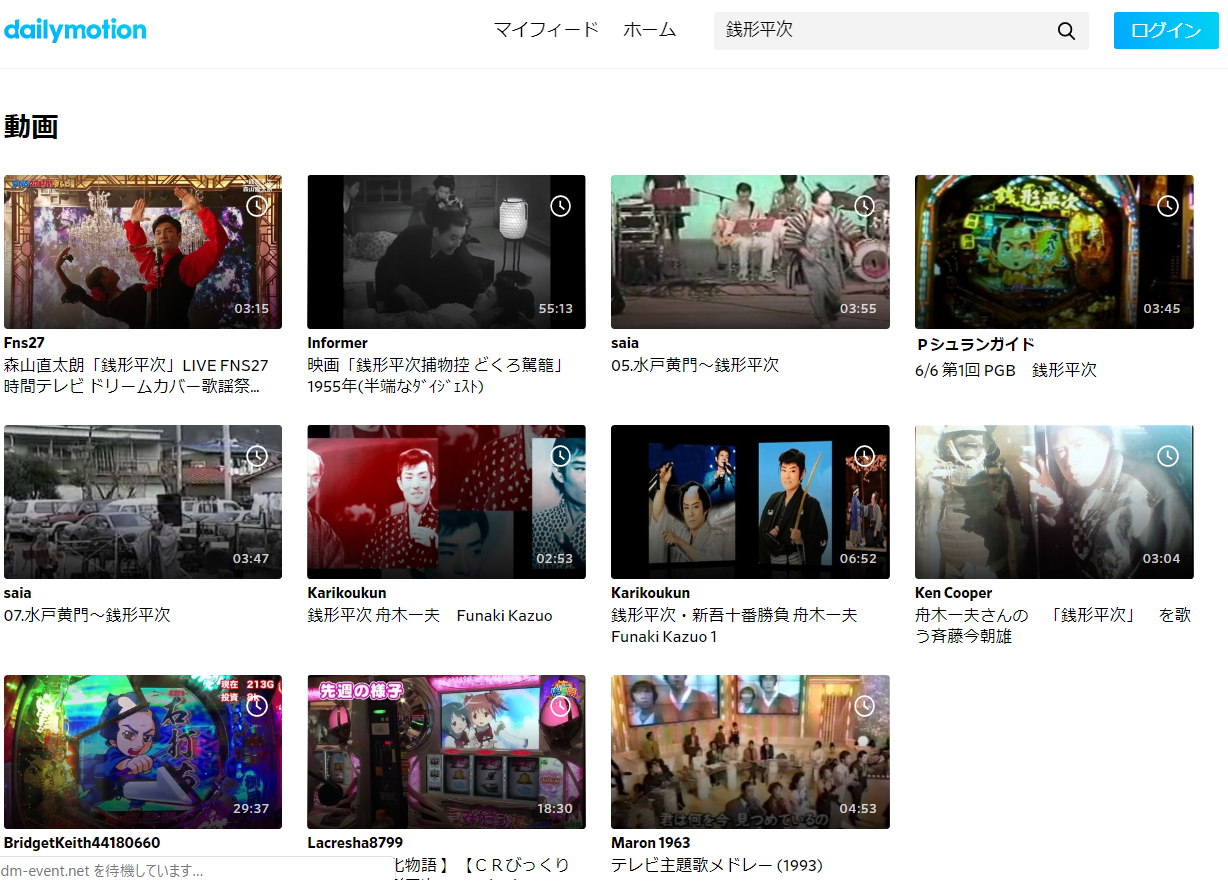Click the dailymotion logo
Screen dimensions: 1228x886
pos(75,30)
